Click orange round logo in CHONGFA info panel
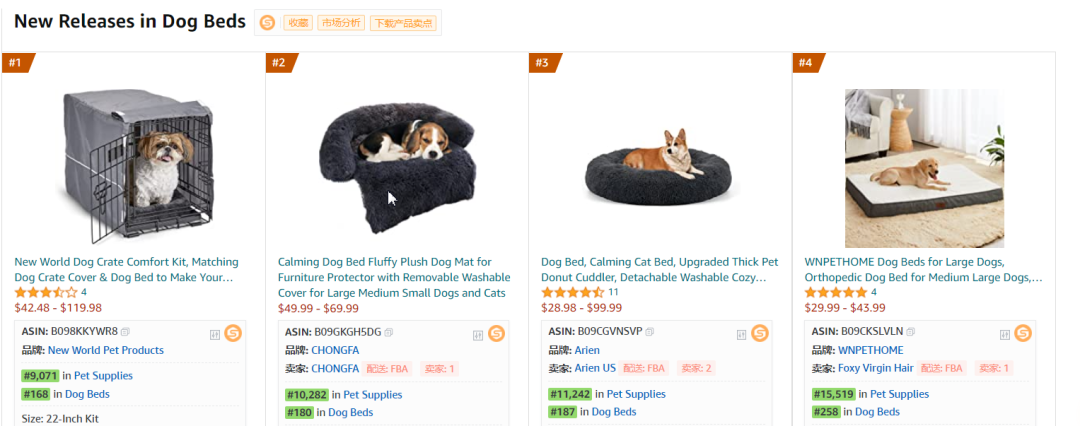Screen dimensions: 1080x426 click(x=496, y=333)
